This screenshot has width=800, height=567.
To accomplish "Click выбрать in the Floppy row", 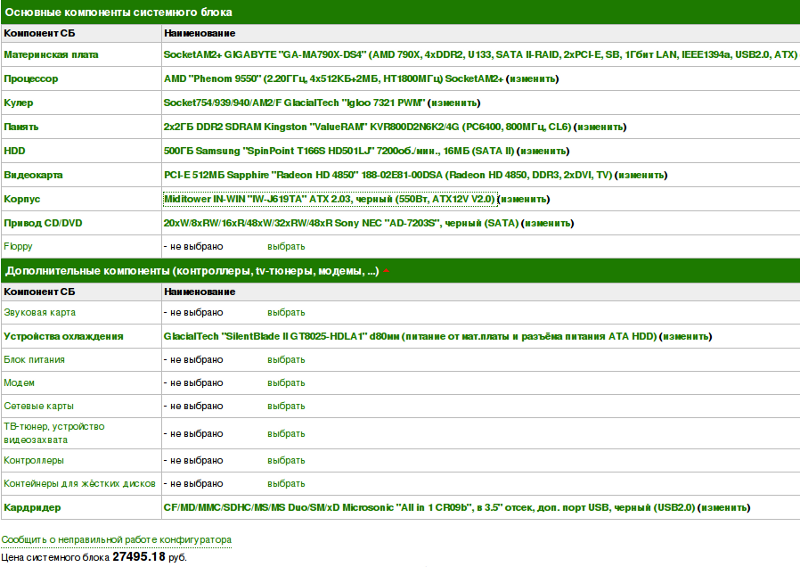I will click(286, 246).
